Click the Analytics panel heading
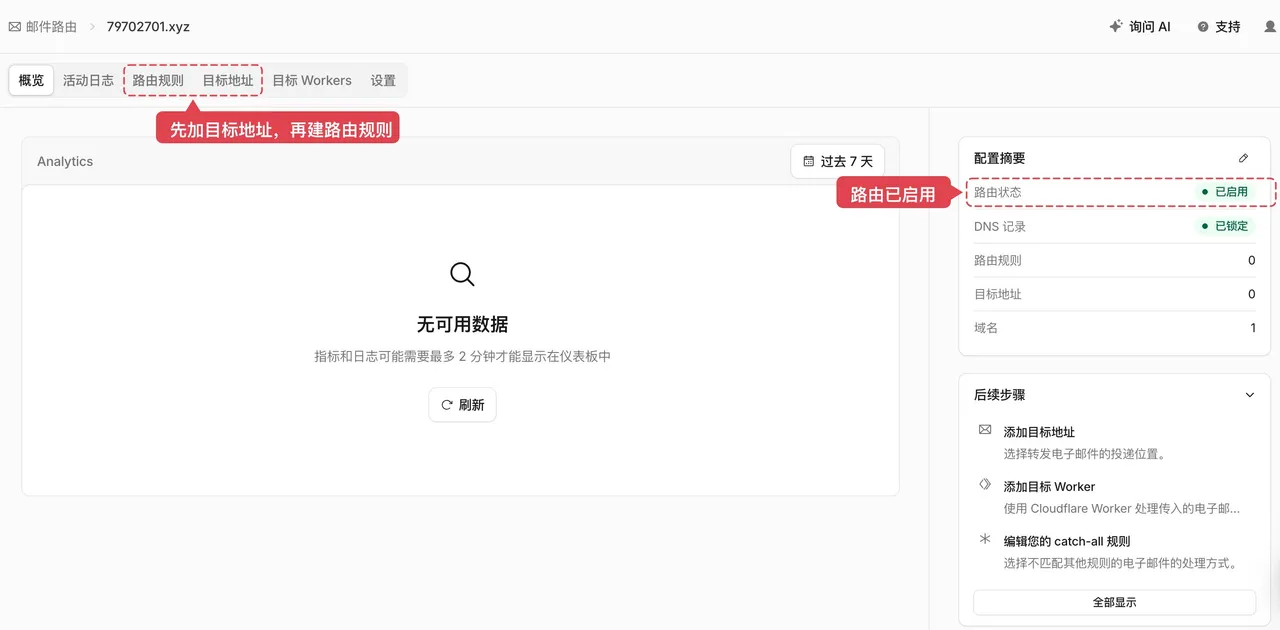The width and height of the screenshot is (1280, 630). pyautogui.click(x=65, y=161)
